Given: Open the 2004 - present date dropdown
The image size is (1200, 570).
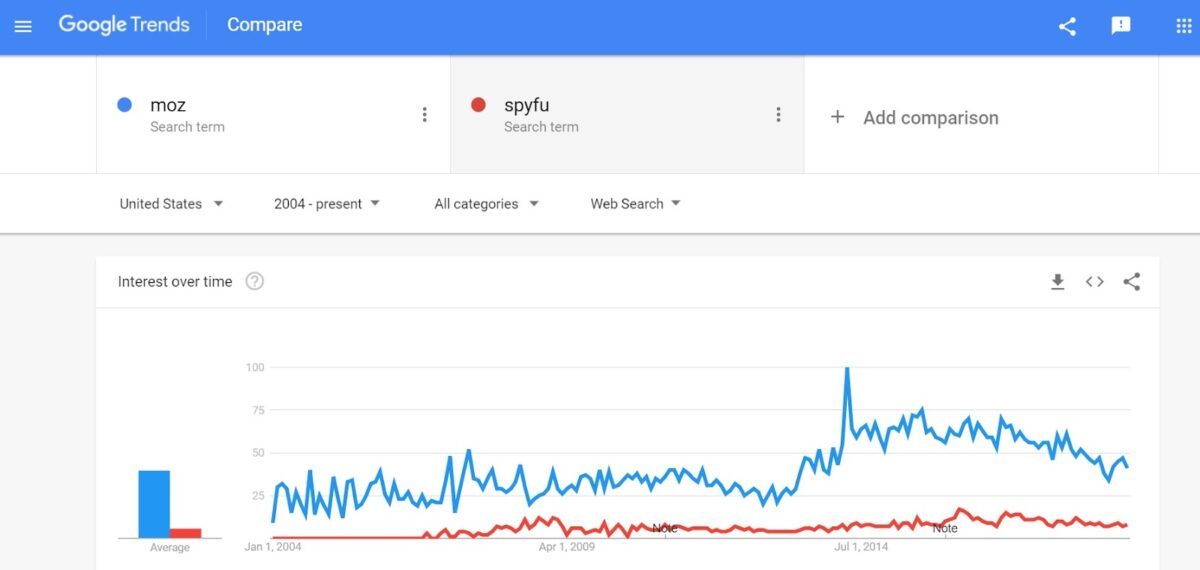Looking at the screenshot, I should tap(327, 204).
